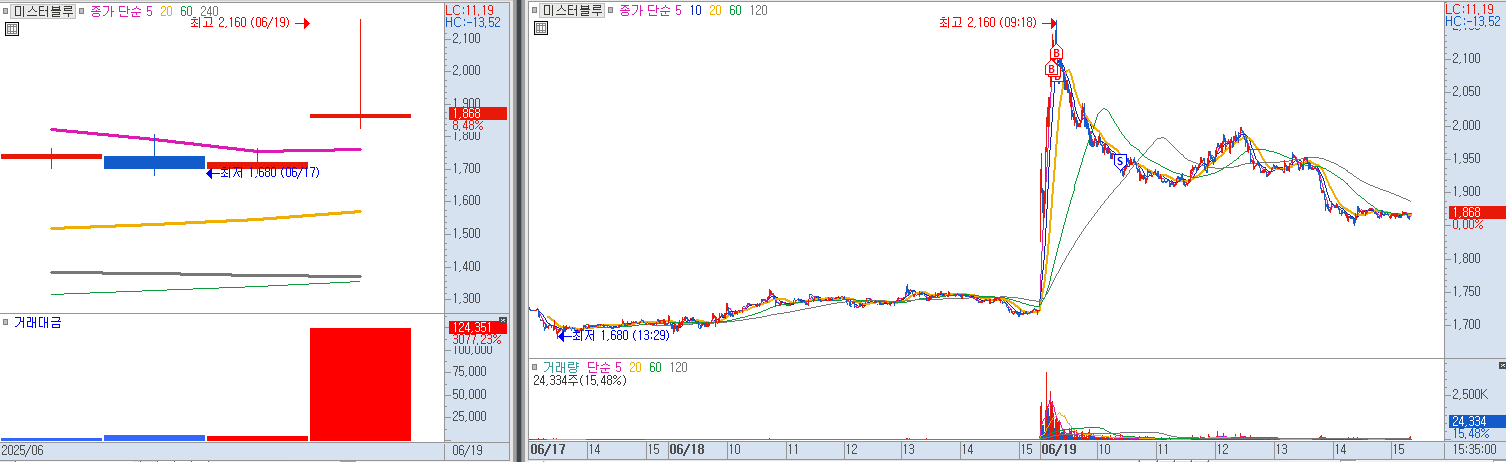Viewport: 1506px width, 462px height.
Task: Select the 종가 단순 5 label in right chart
Action: tap(650, 10)
